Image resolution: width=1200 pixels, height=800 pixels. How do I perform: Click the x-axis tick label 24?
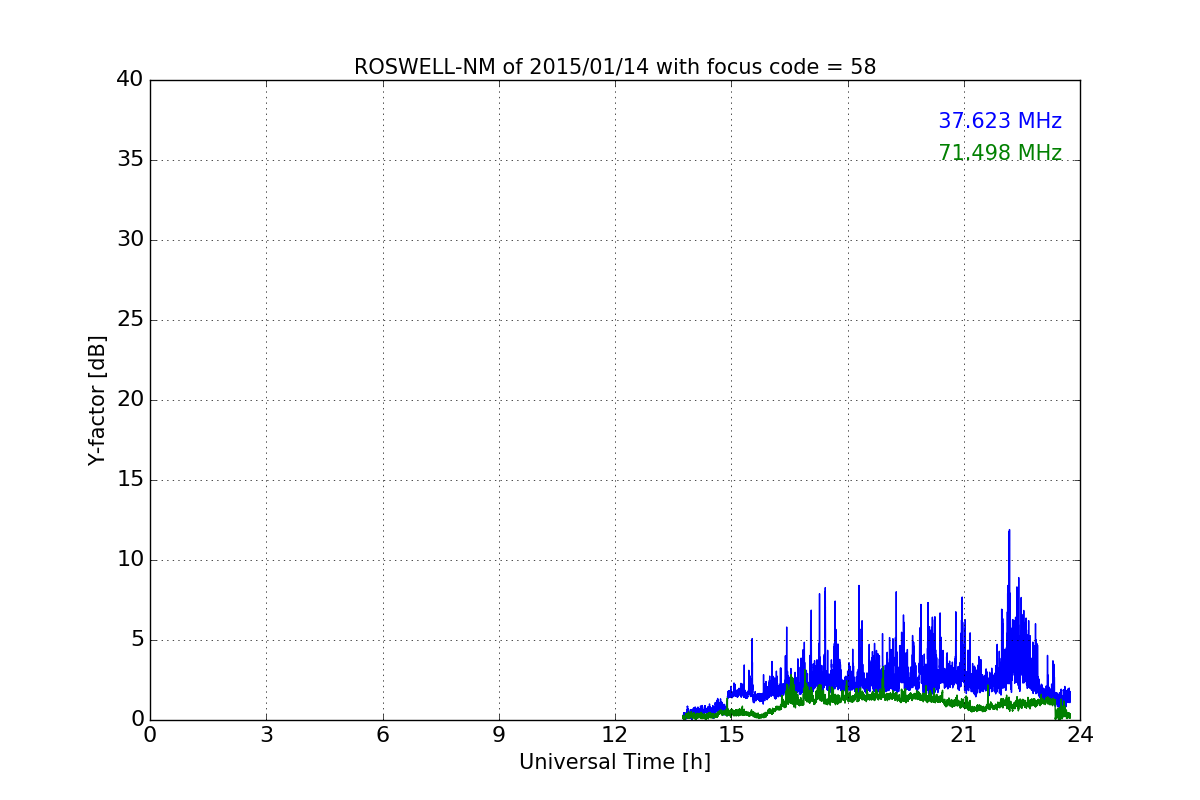(1080, 736)
